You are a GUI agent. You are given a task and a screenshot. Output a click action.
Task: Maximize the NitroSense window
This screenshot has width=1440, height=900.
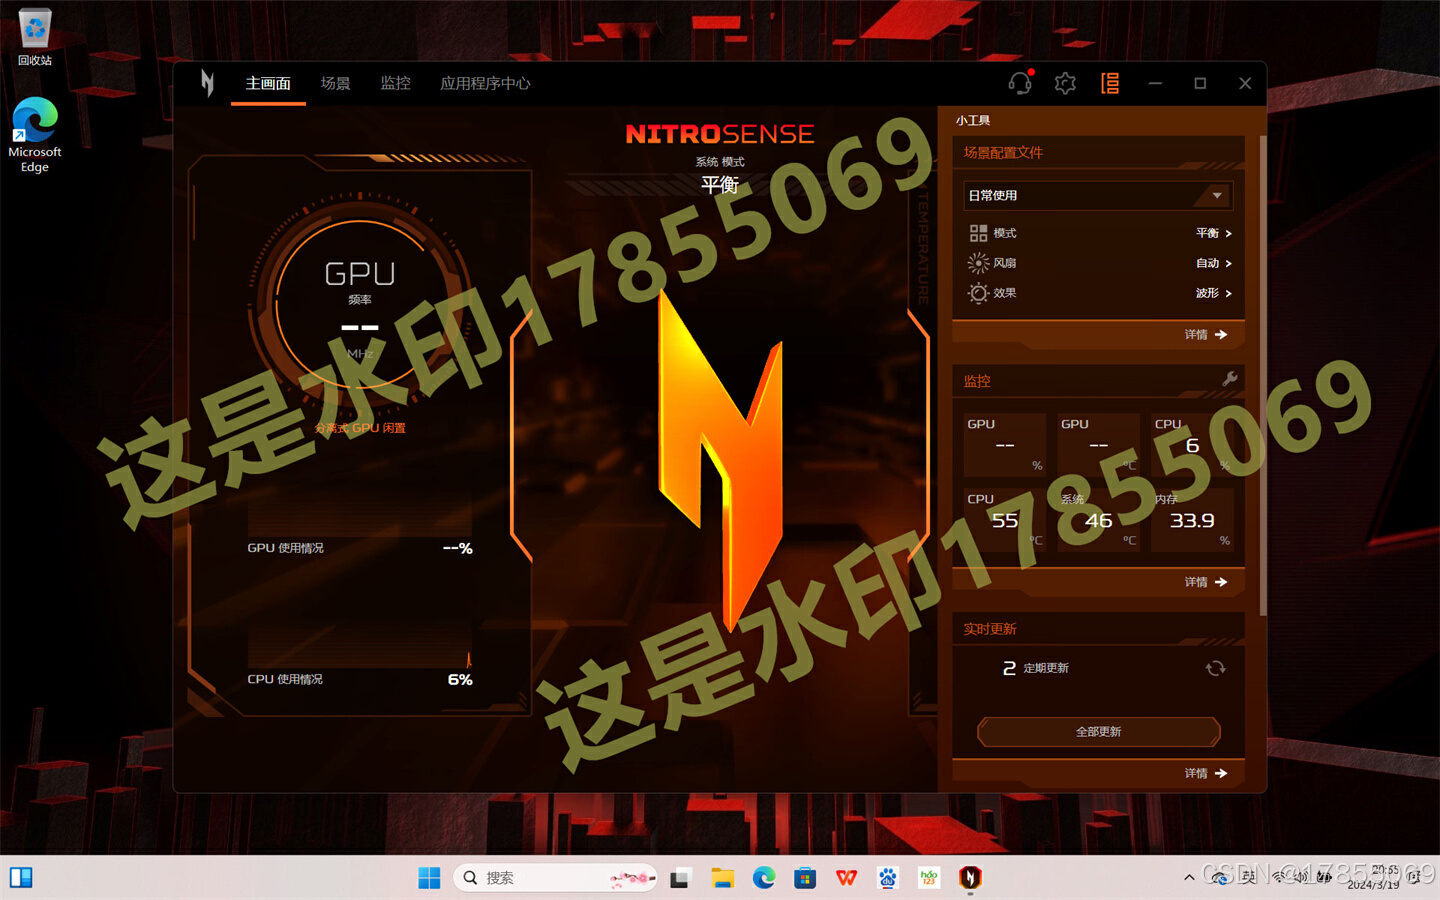[1200, 83]
